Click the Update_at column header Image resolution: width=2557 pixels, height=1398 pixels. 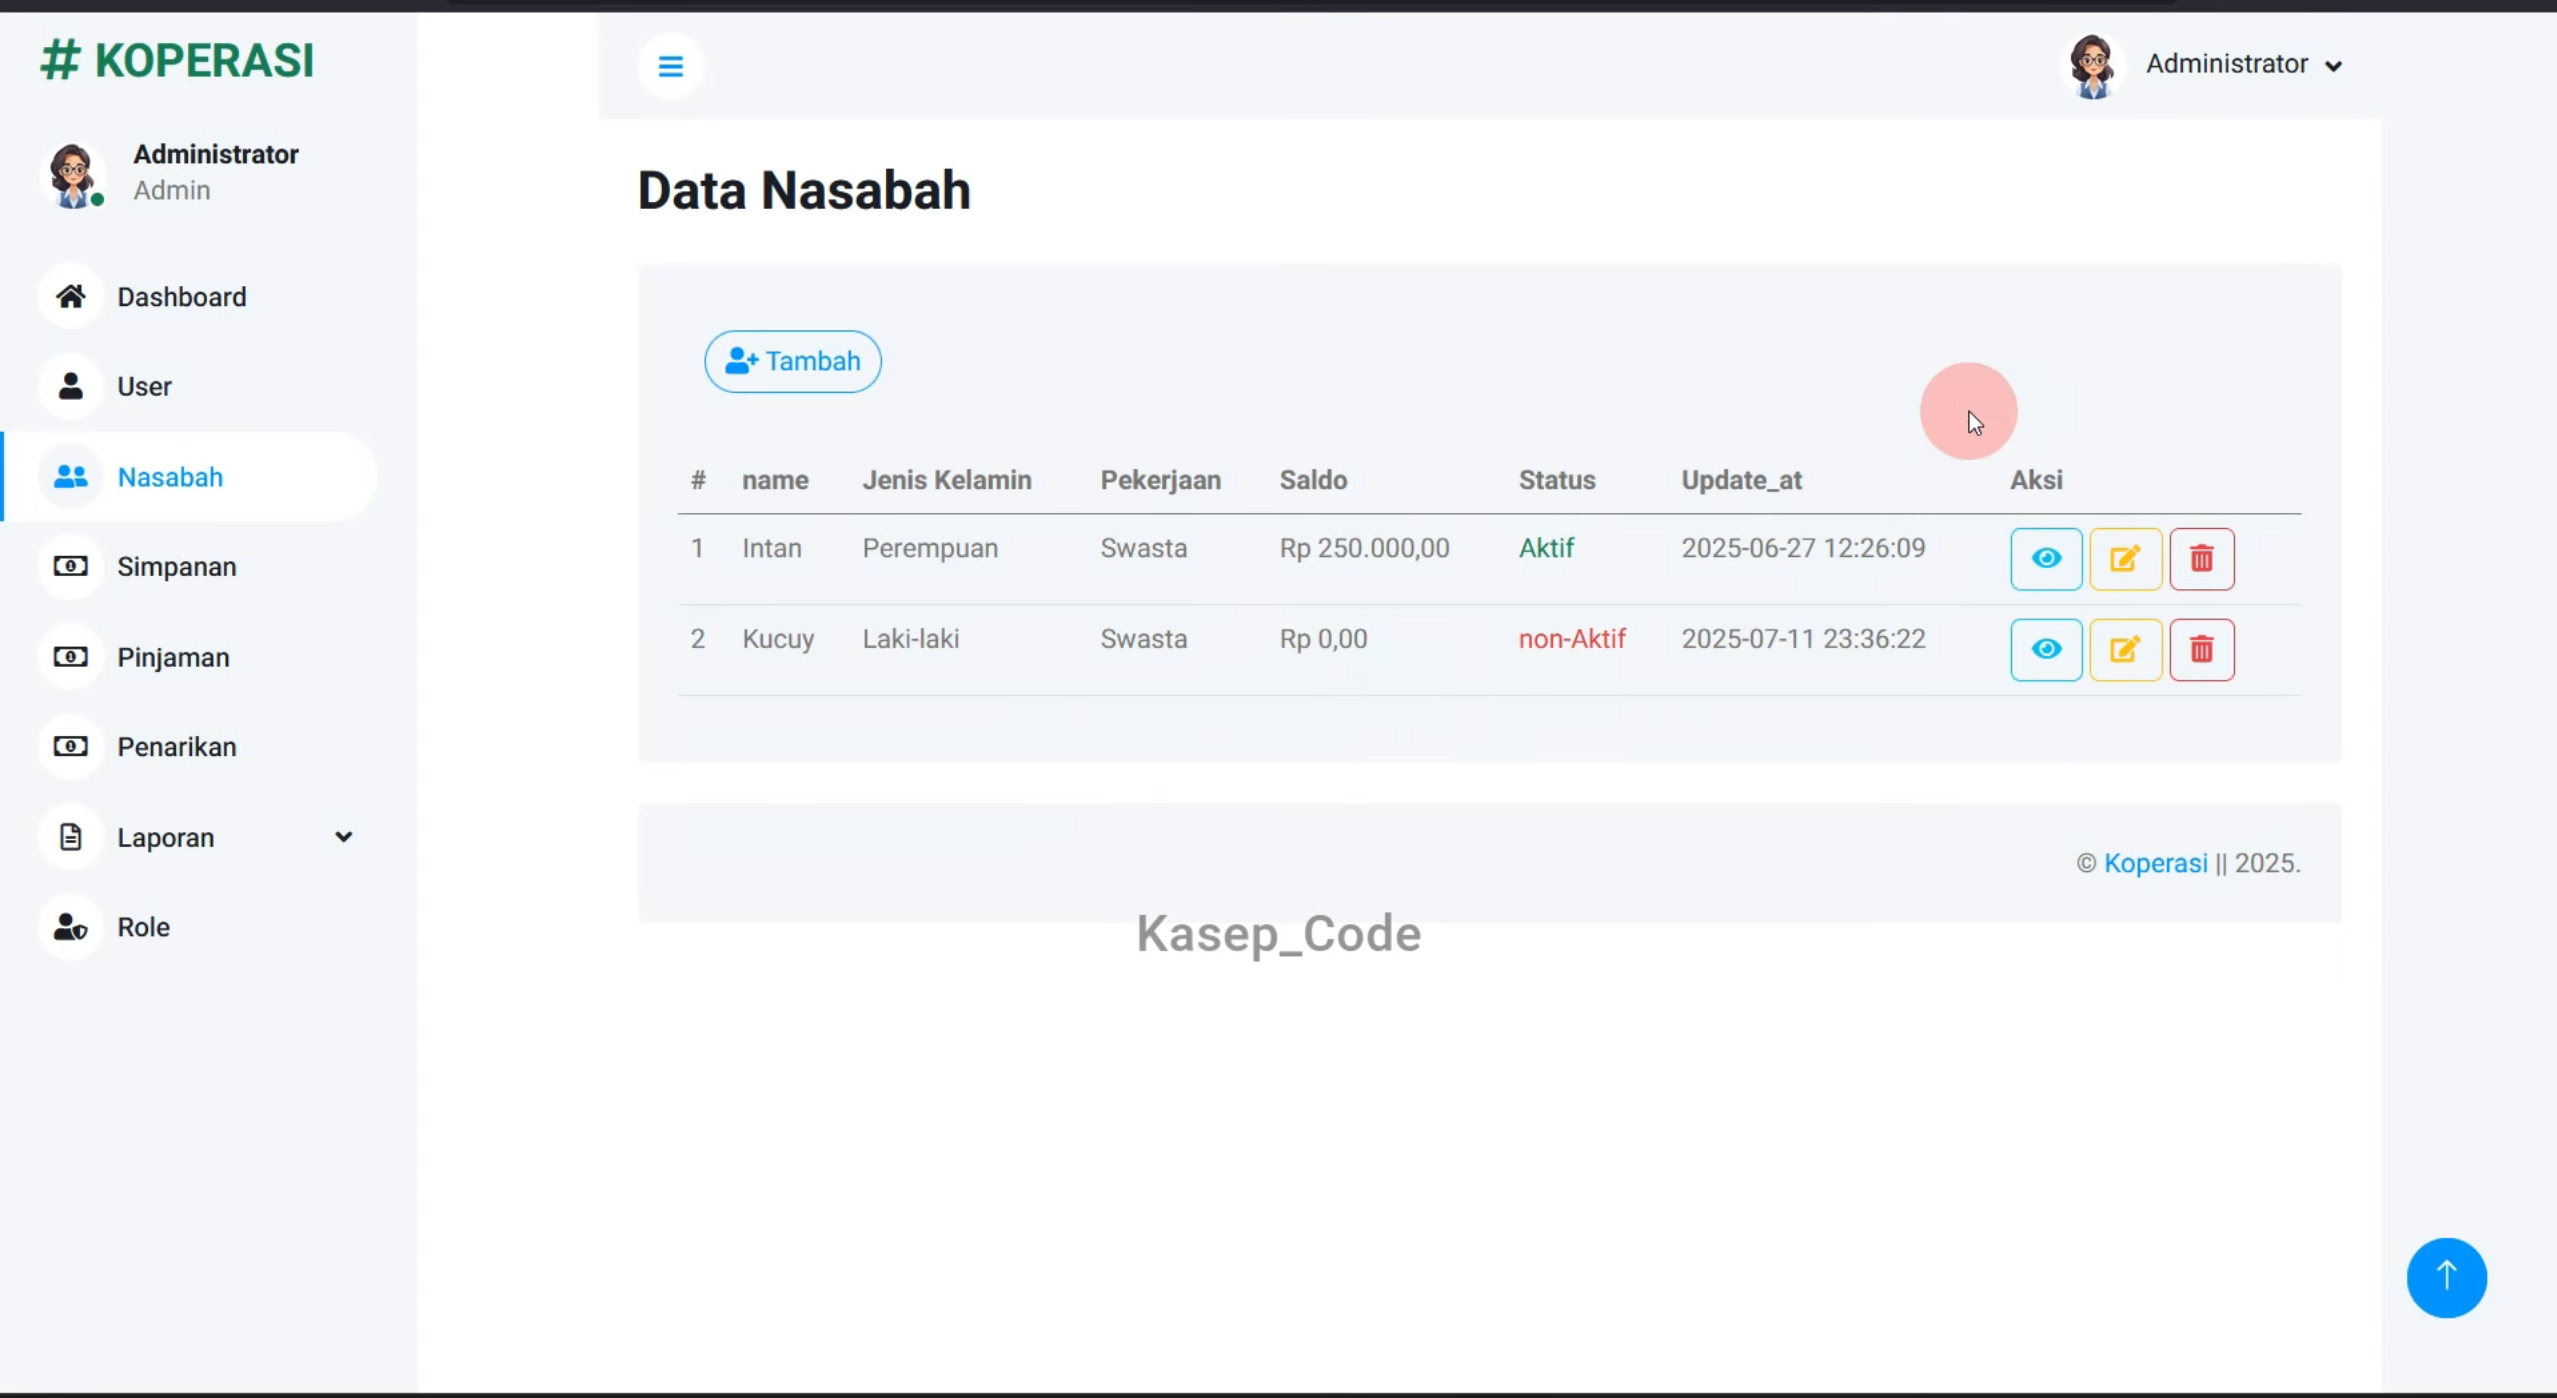tap(1741, 481)
